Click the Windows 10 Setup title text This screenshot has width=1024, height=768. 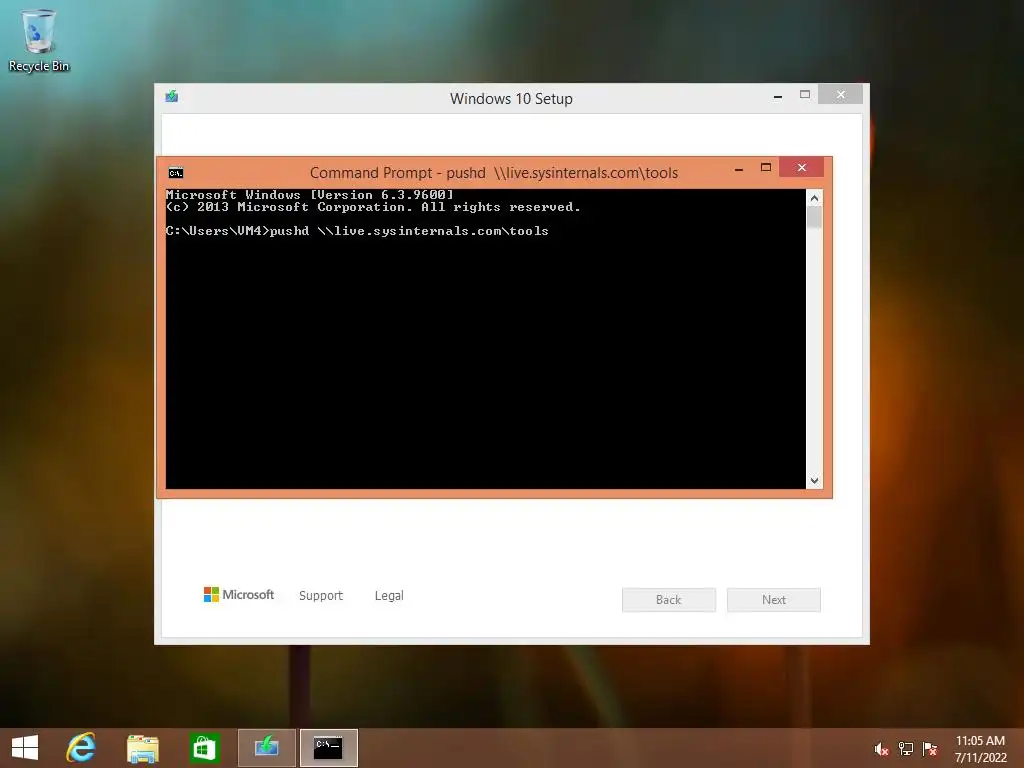click(511, 99)
